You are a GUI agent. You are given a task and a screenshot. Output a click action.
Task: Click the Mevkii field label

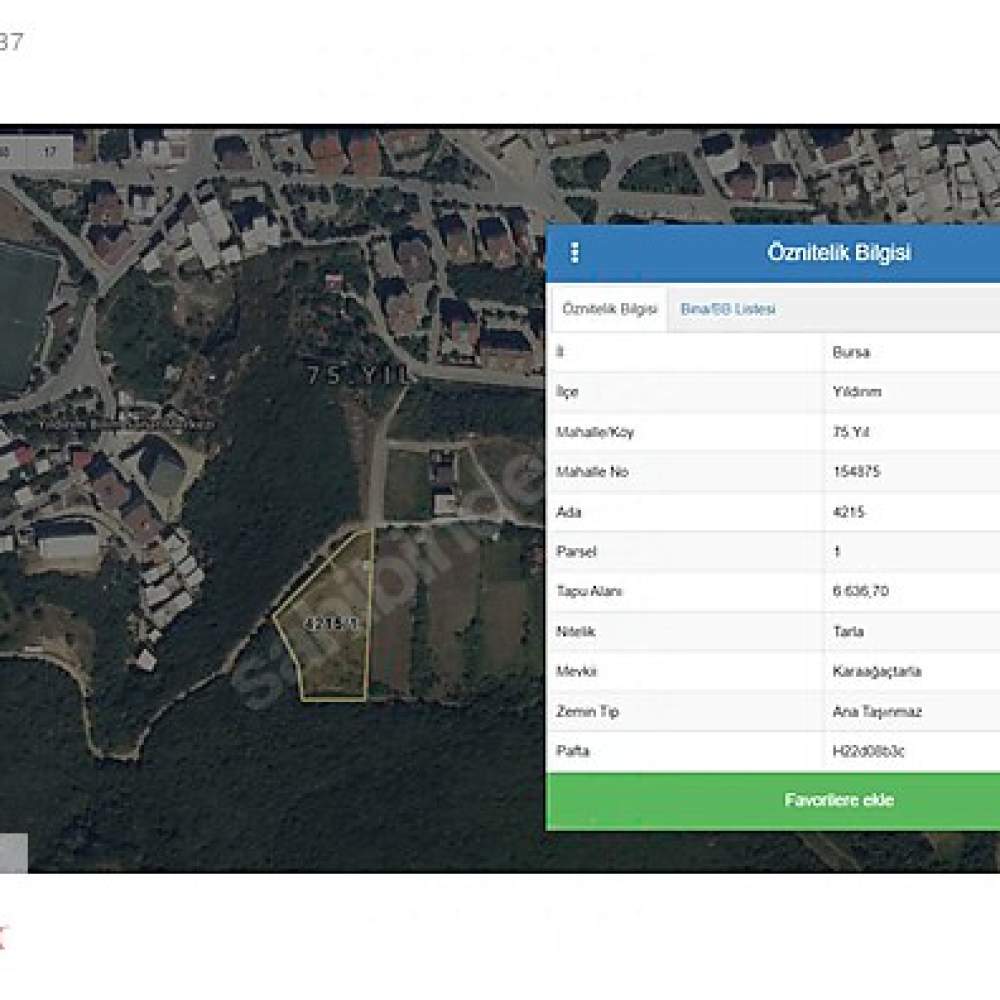click(576, 671)
